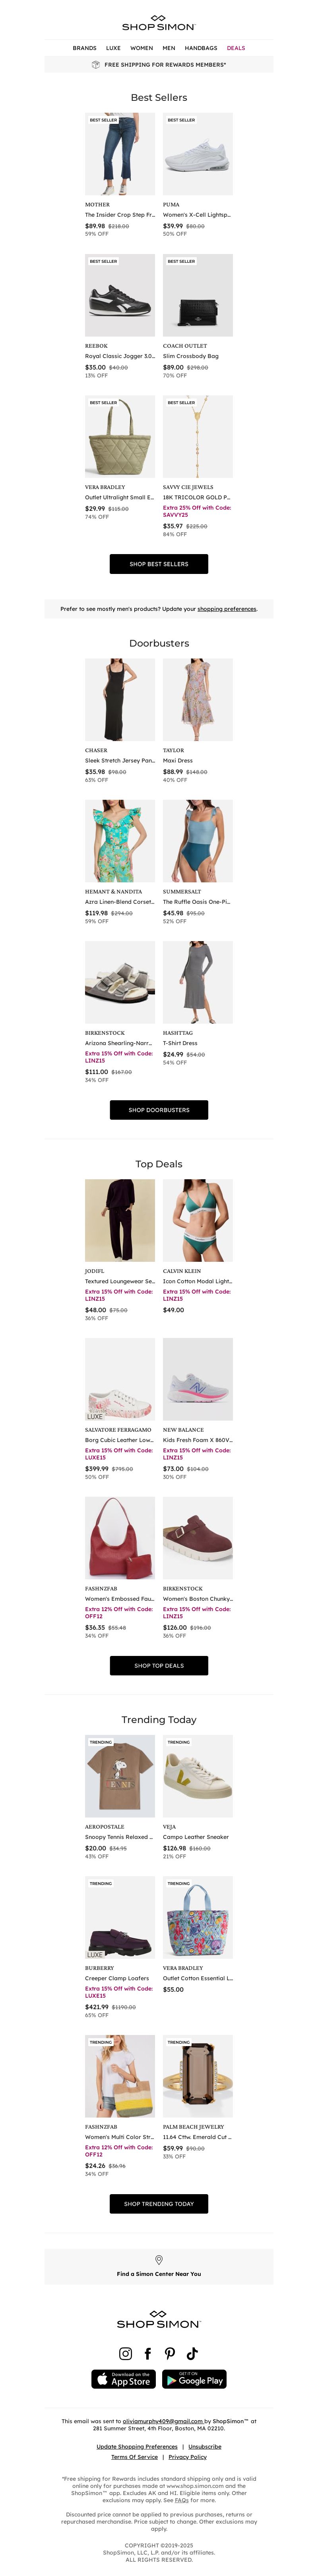318x2576 pixels.
Task: Click Shop Doorbusters button
Action: click(x=159, y=1110)
